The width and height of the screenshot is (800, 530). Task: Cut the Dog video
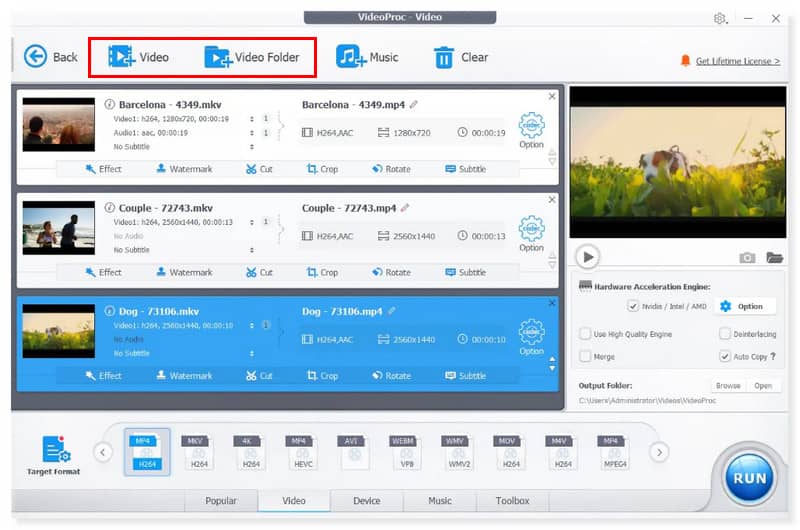259,376
